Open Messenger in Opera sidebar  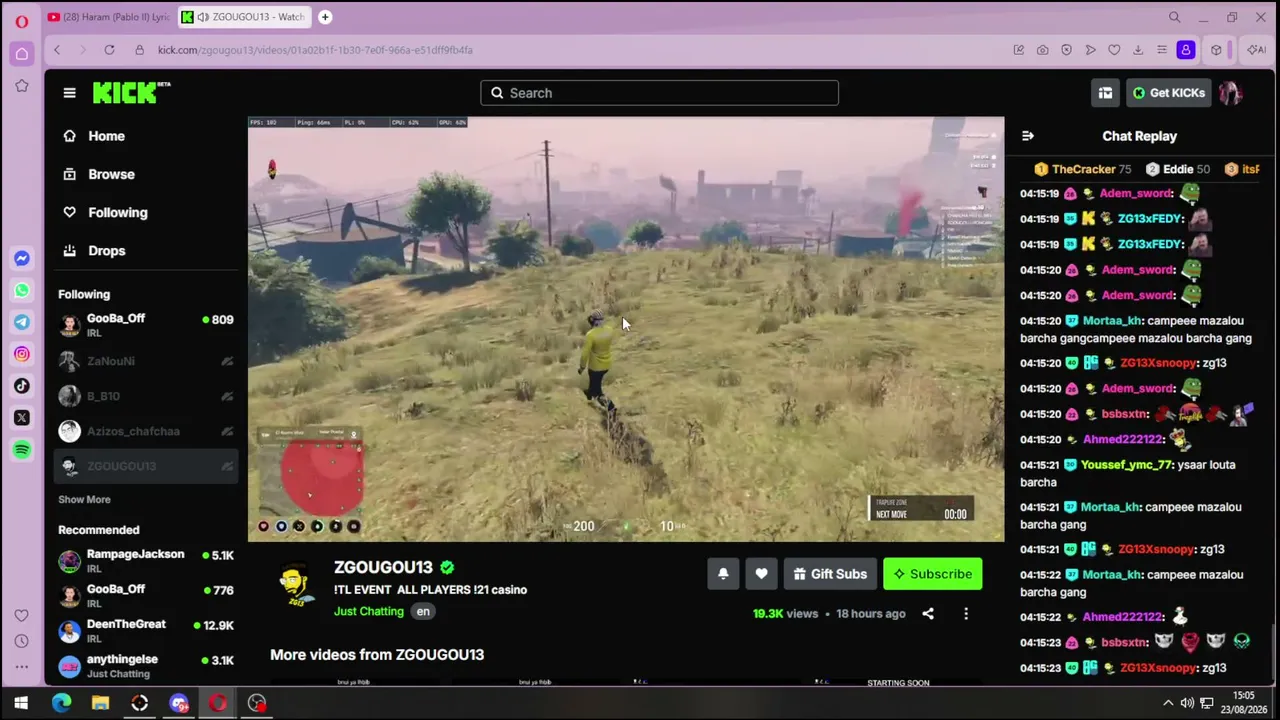pyautogui.click(x=21, y=259)
